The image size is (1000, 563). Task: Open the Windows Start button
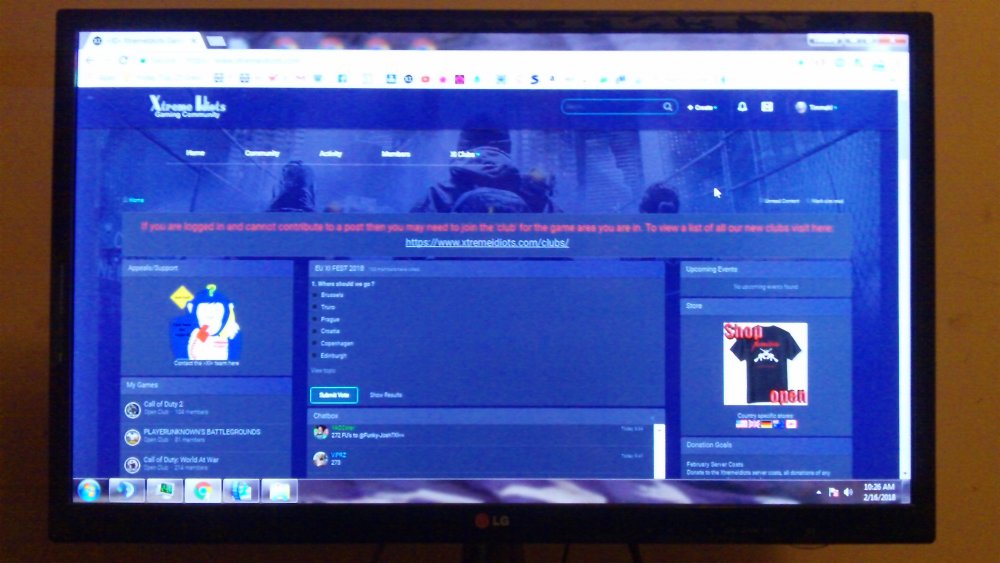(89, 490)
